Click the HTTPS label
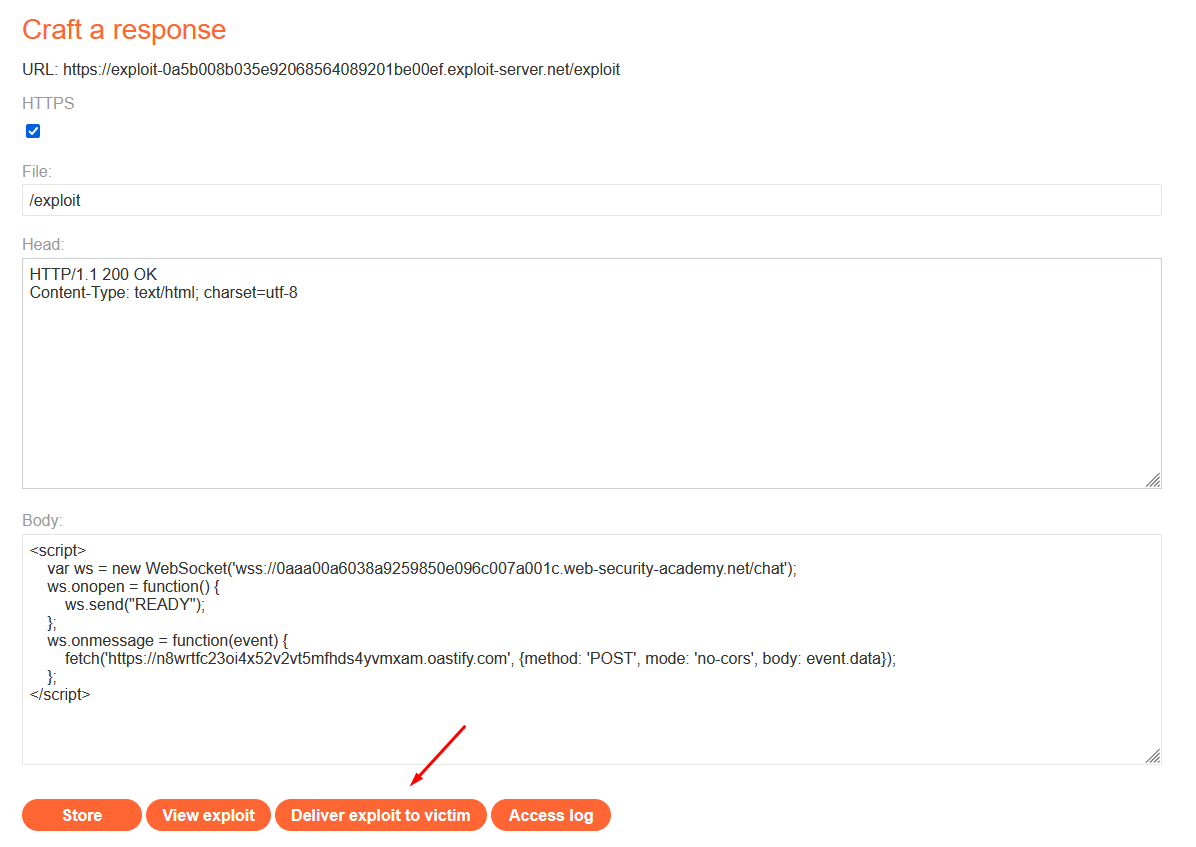 [48, 104]
